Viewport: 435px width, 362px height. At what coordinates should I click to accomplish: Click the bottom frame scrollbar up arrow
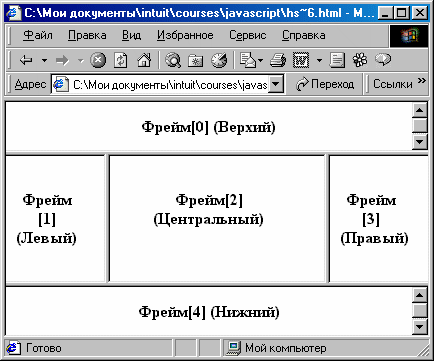coord(420,295)
